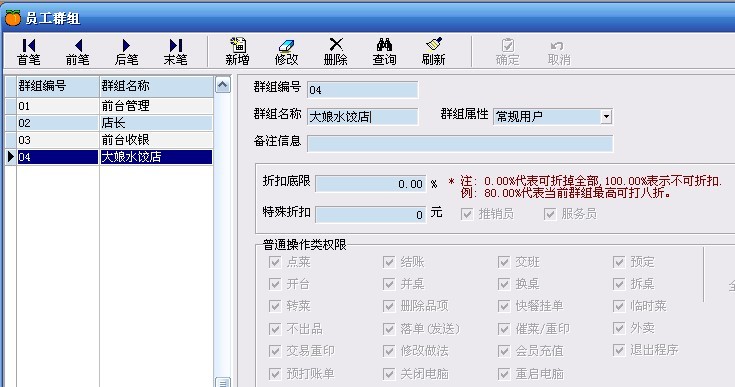Cancel editing with the 取消 button
The image size is (735, 387).
click(x=559, y=52)
